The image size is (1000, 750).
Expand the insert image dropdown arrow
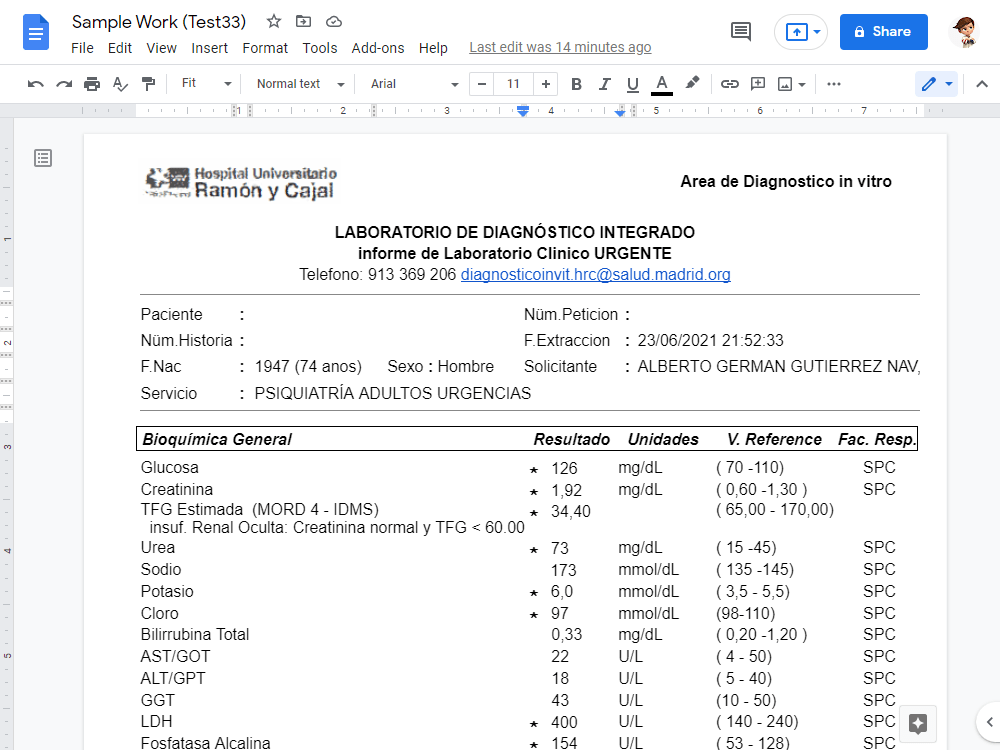pyautogui.click(x=802, y=84)
